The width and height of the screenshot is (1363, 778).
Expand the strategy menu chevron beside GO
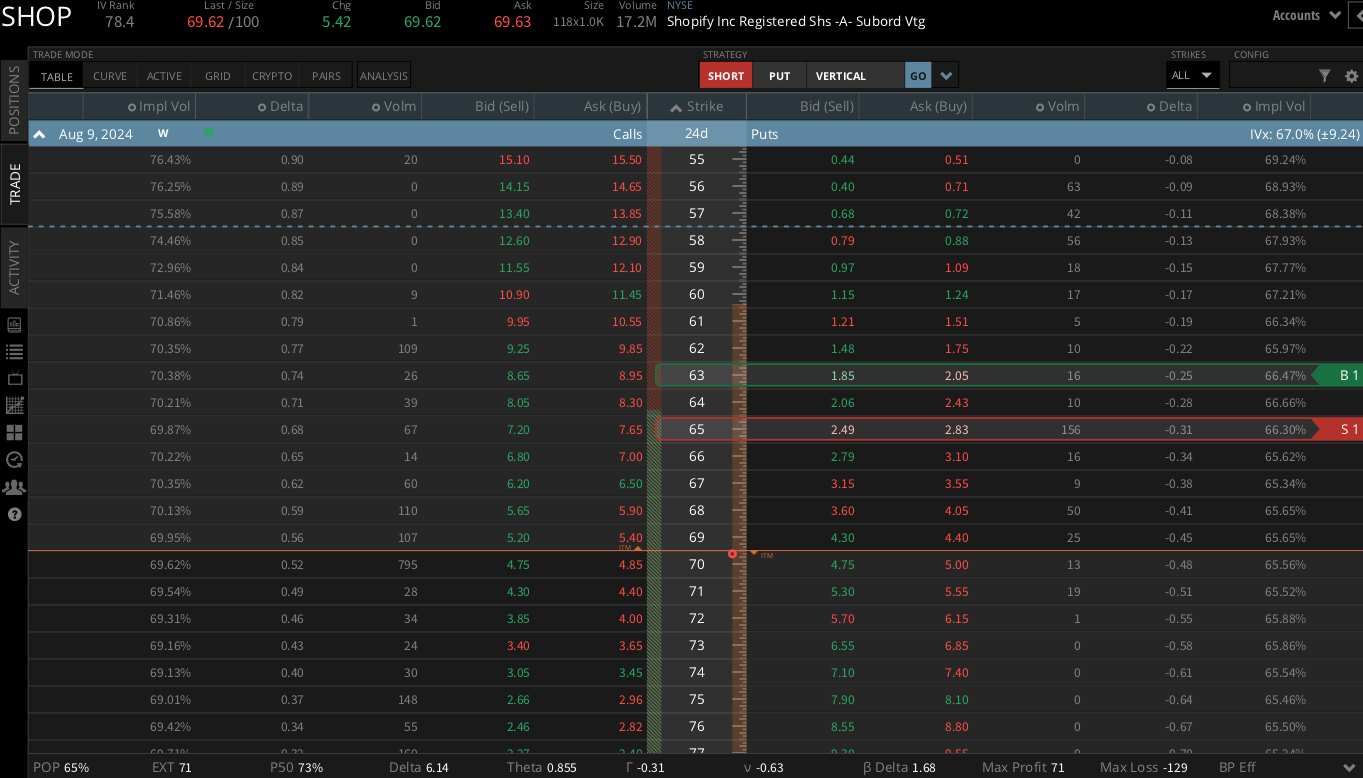[x=946, y=76]
